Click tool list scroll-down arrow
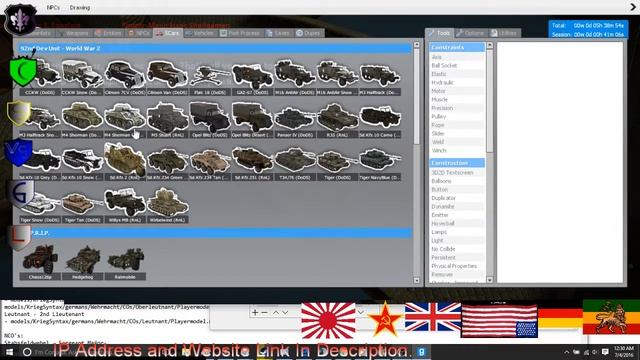 489,280
